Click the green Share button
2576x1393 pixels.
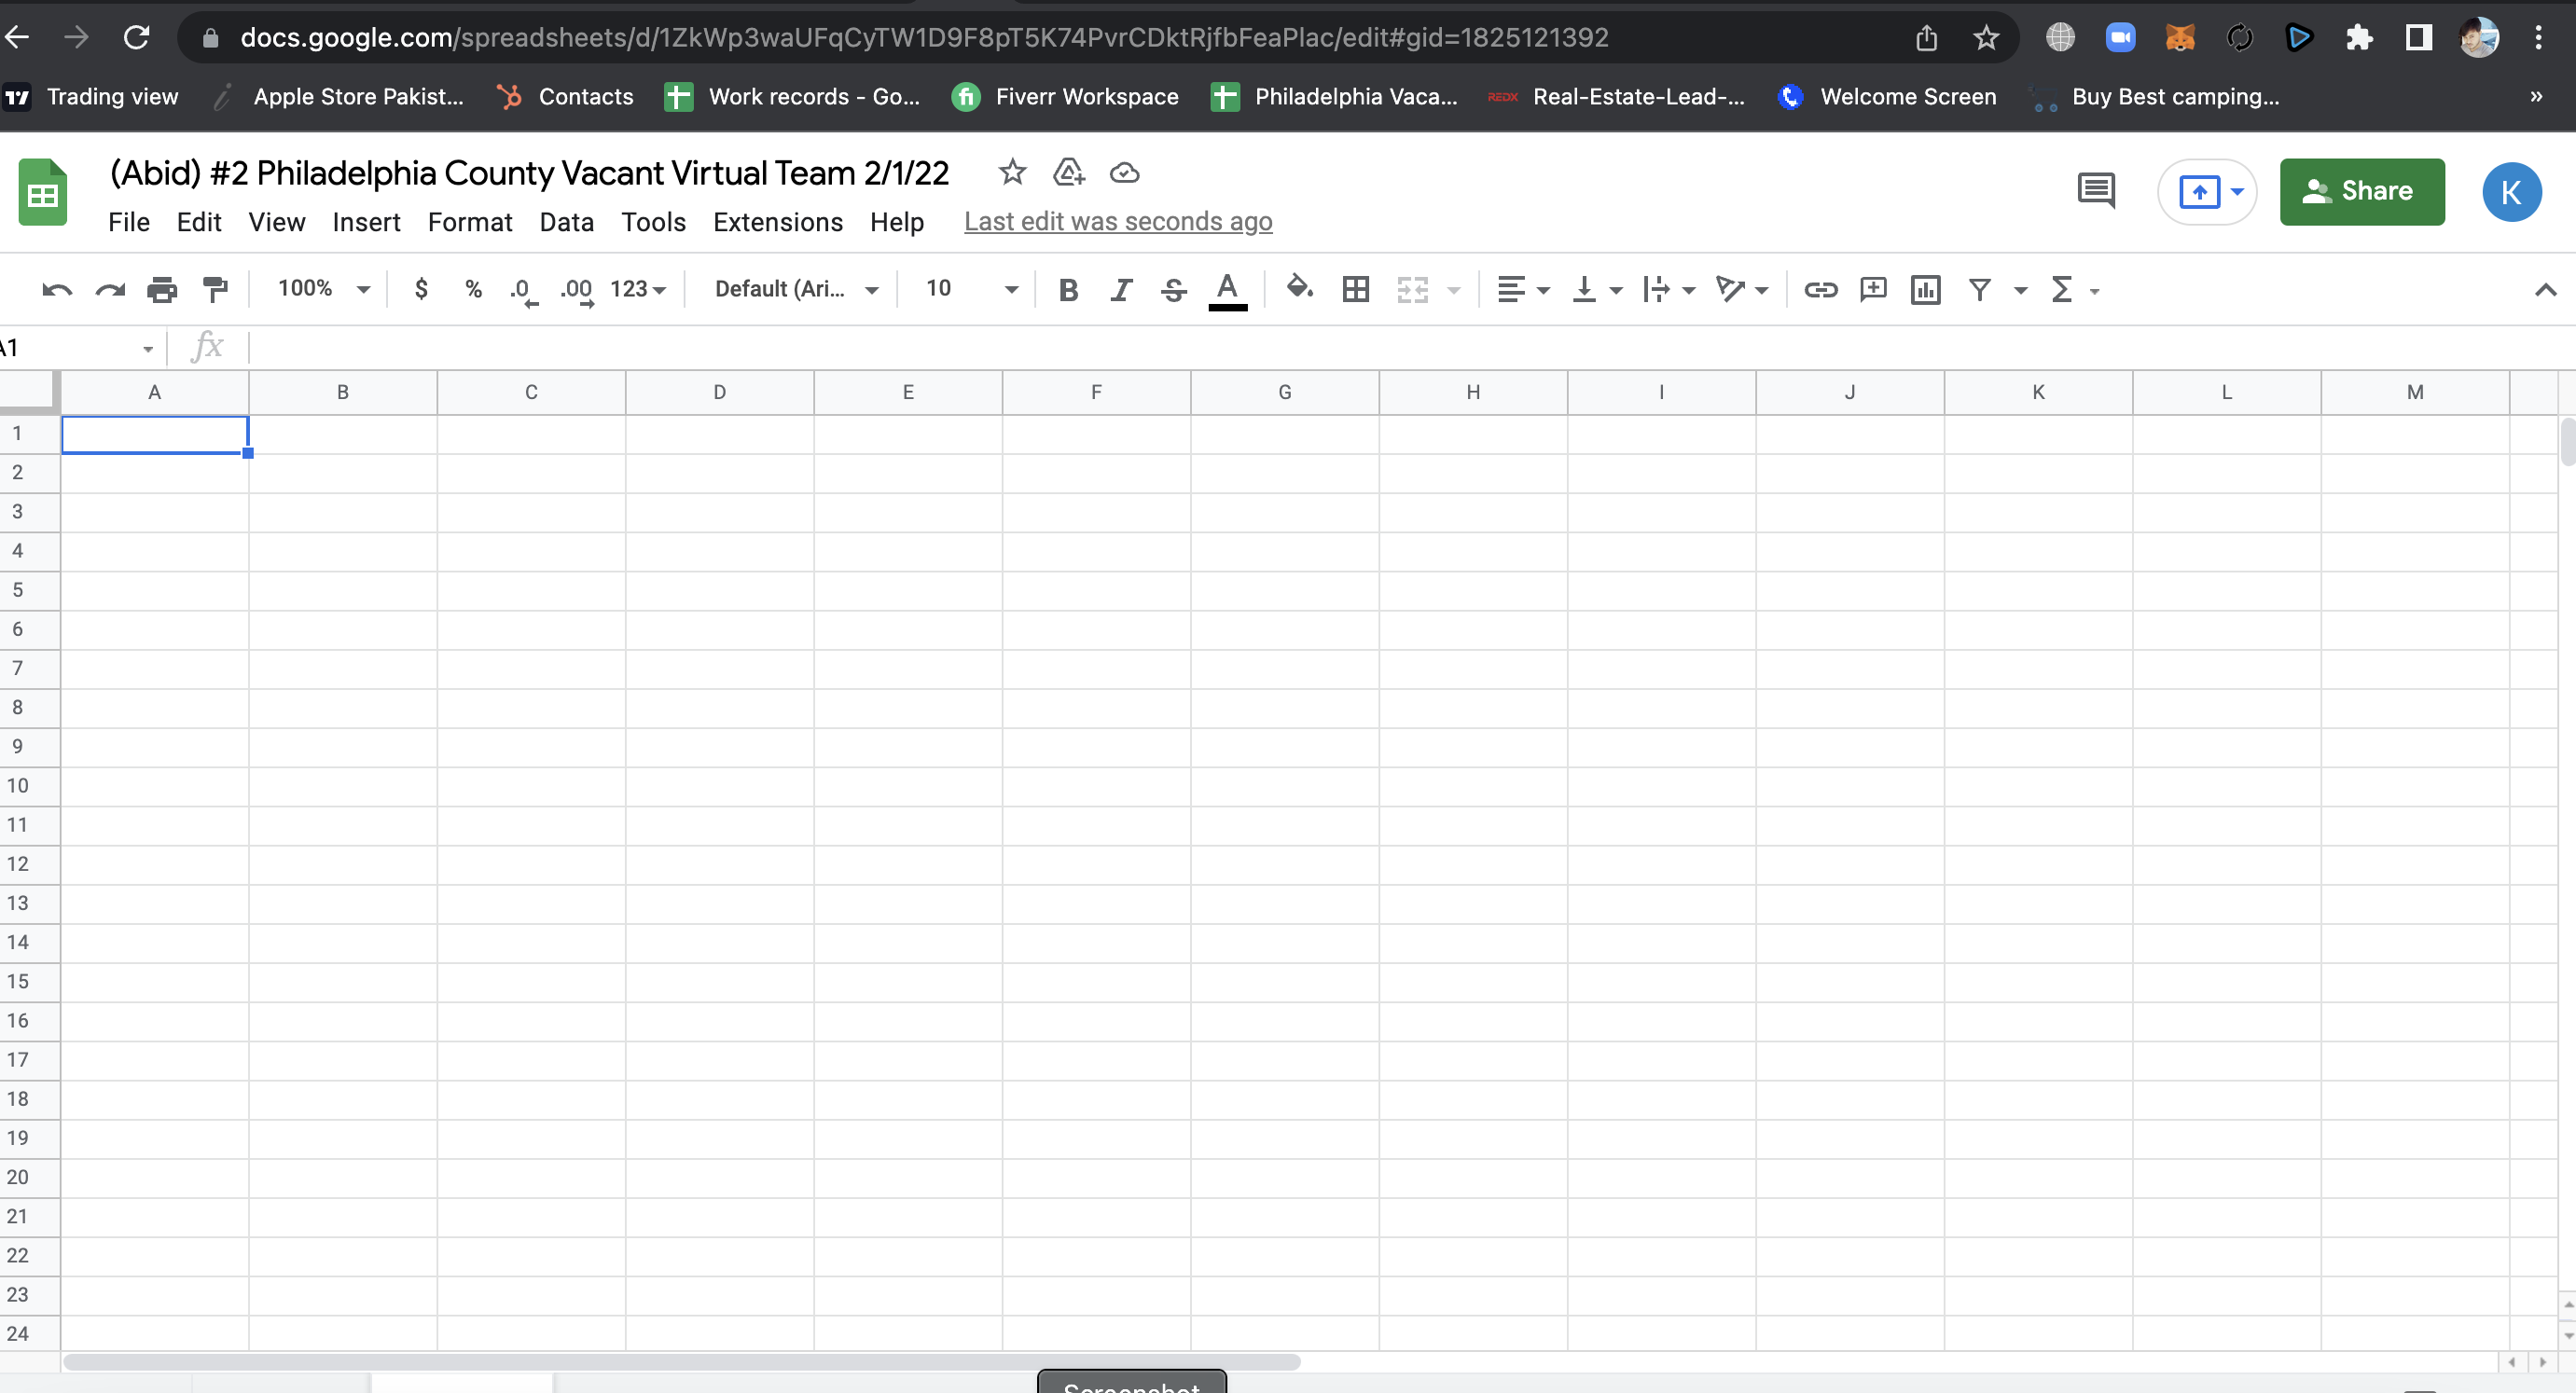tap(2361, 192)
